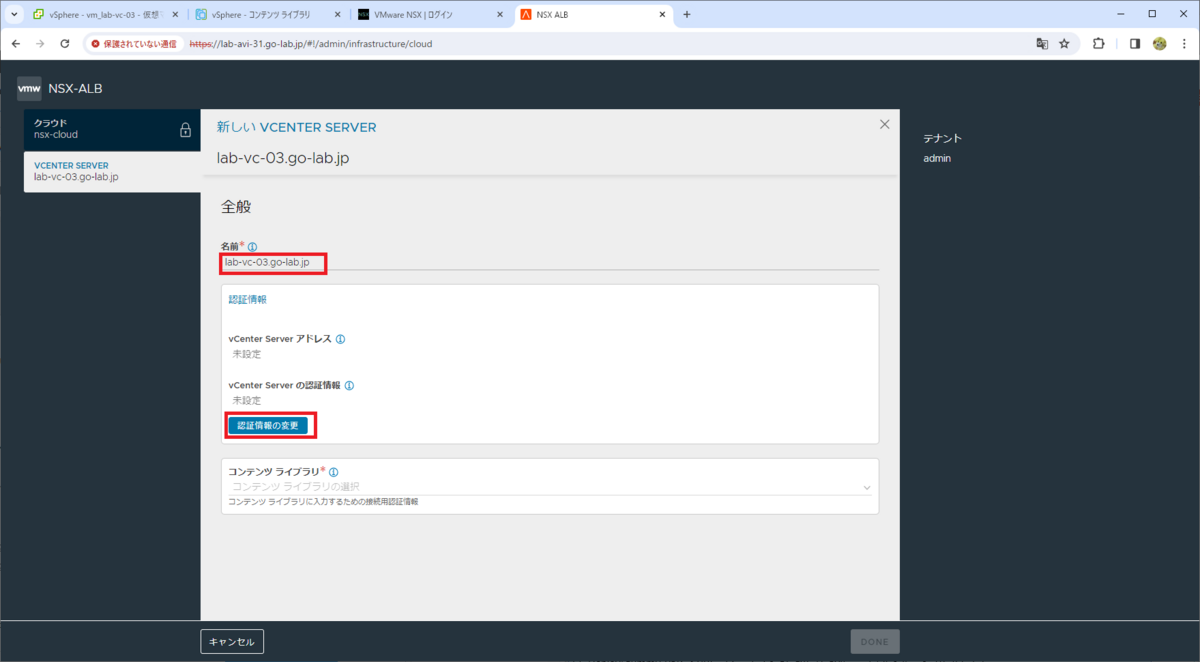Close the VMware NSX login tab
The height and width of the screenshot is (662, 1200).
point(499,15)
